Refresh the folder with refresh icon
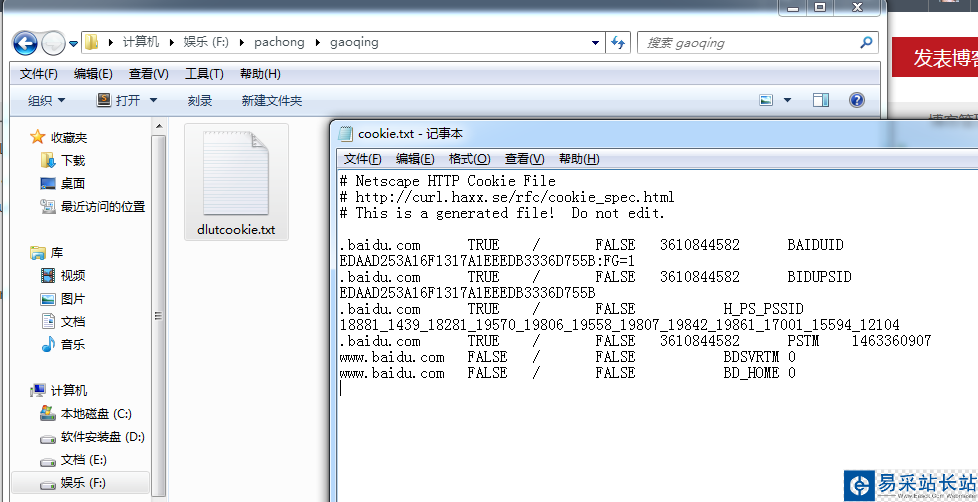The image size is (978, 502). point(617,42)
